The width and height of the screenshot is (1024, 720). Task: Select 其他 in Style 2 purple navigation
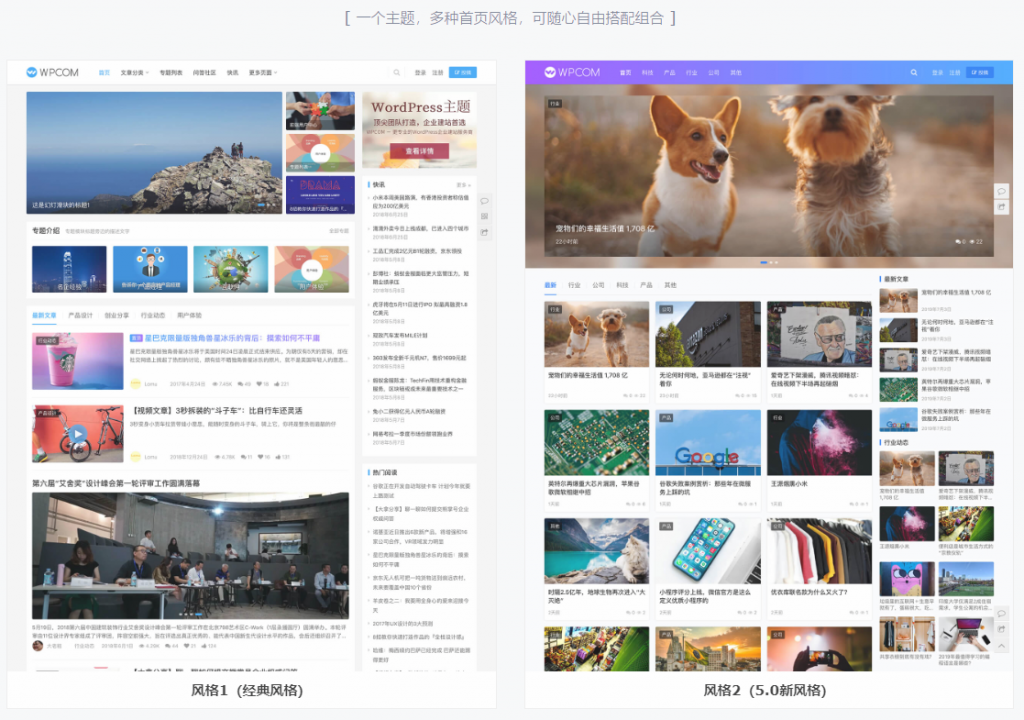pyautogui.click(x=736, y=73)
